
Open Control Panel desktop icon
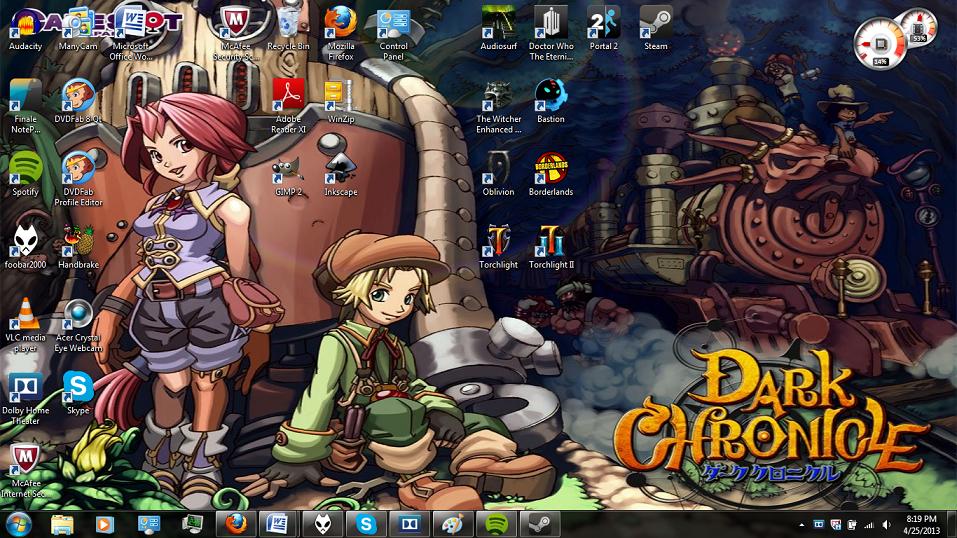coord(393,34)
